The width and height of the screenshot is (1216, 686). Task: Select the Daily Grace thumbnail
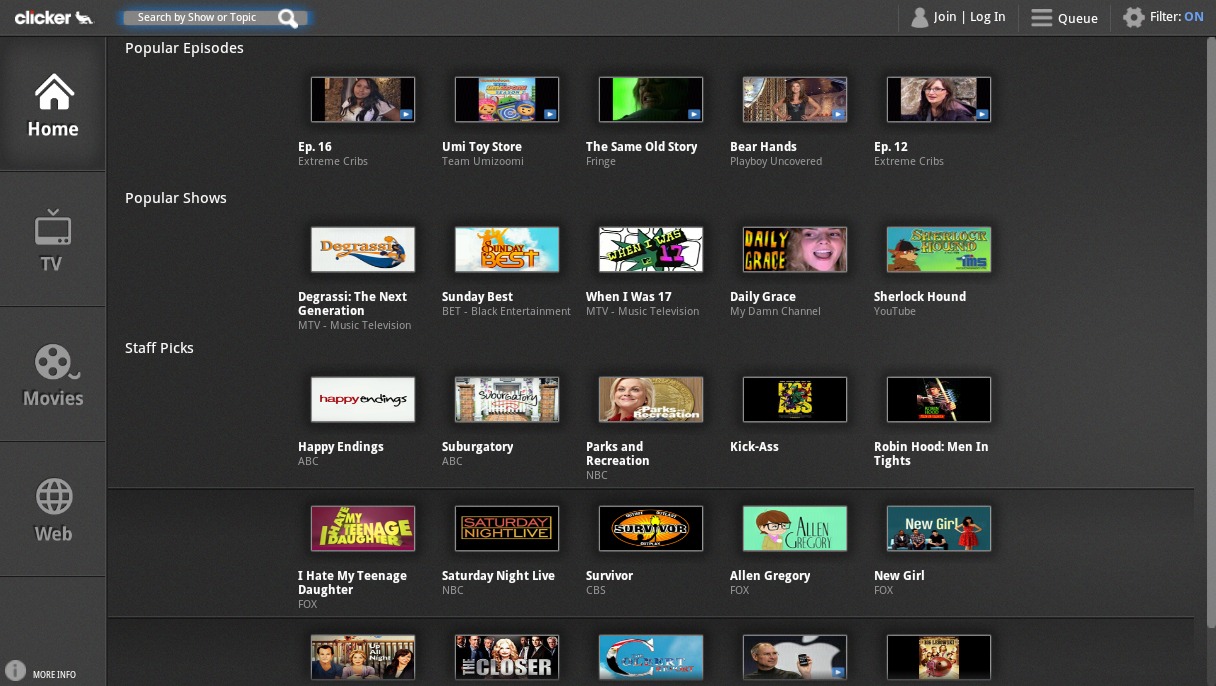click(795, 250)
